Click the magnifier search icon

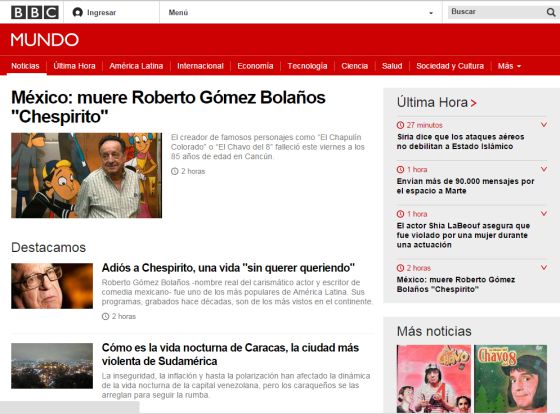click(x=551, y=13)
